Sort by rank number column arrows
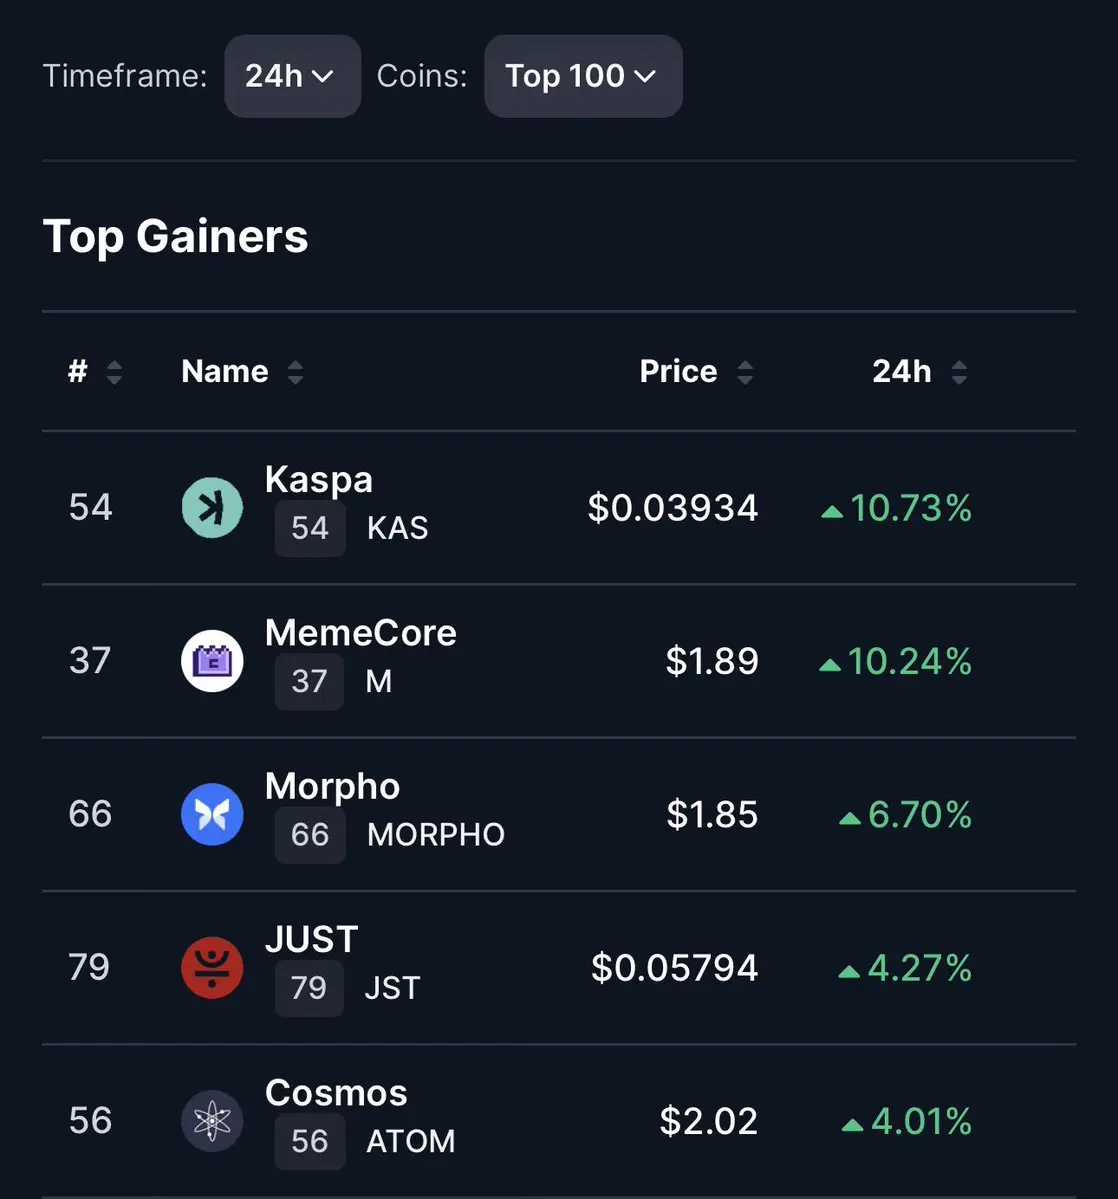This screenshot has width=1118, height=1199. (114, 373)
